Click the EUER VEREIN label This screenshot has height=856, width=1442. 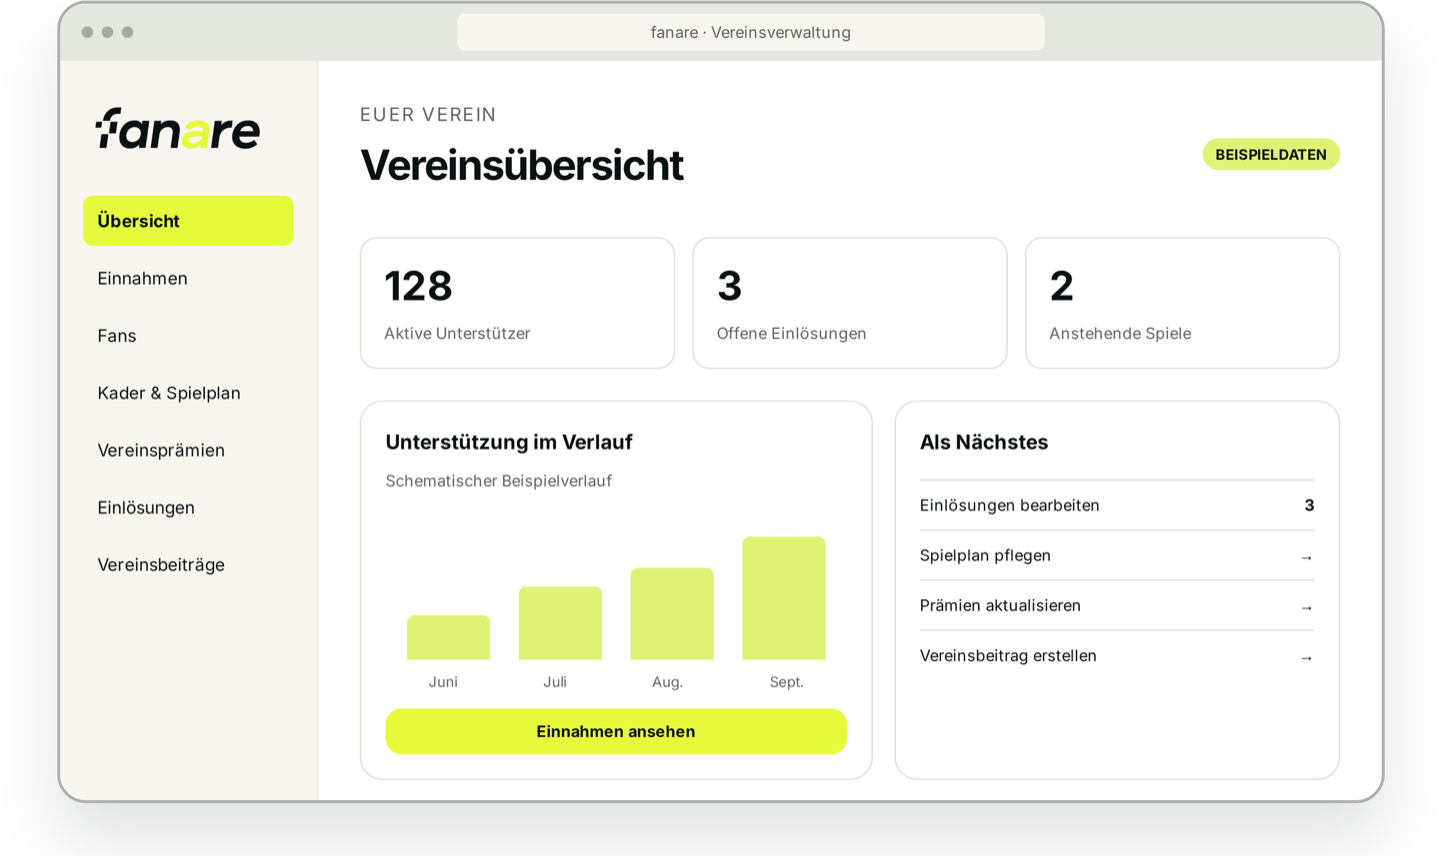coord(428,115)
